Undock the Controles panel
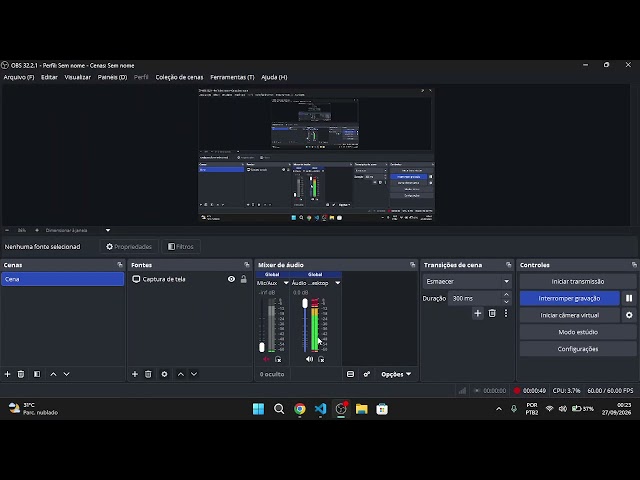Image resolution: width=640 pixels, height=480 pixels. click(x=634, y=265)
